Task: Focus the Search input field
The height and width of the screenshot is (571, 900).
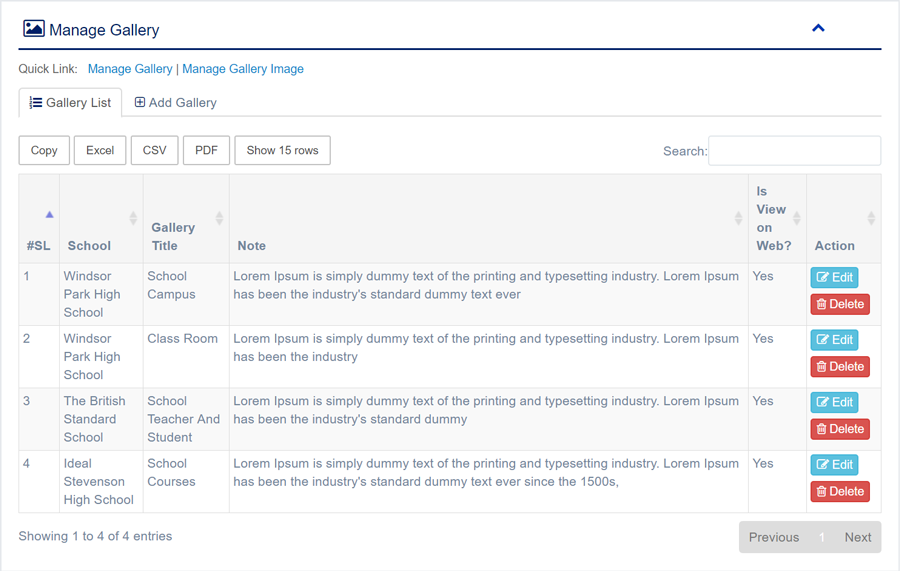Action: click(794, 150)
